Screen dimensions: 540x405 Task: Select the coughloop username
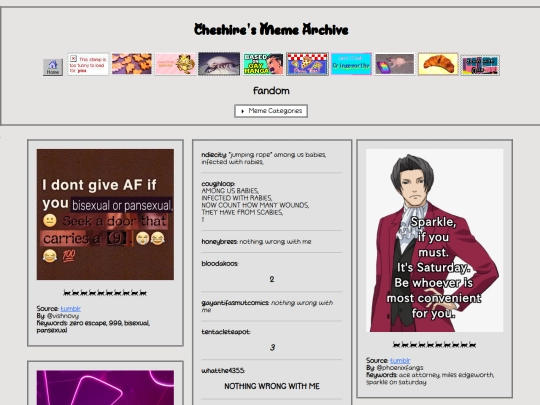coord(218,184)
